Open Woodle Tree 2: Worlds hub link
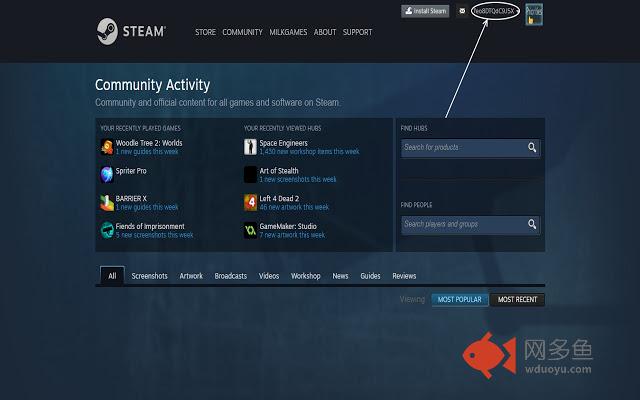The height and width of the screenshot is (400, 640). tap(149, 143)
